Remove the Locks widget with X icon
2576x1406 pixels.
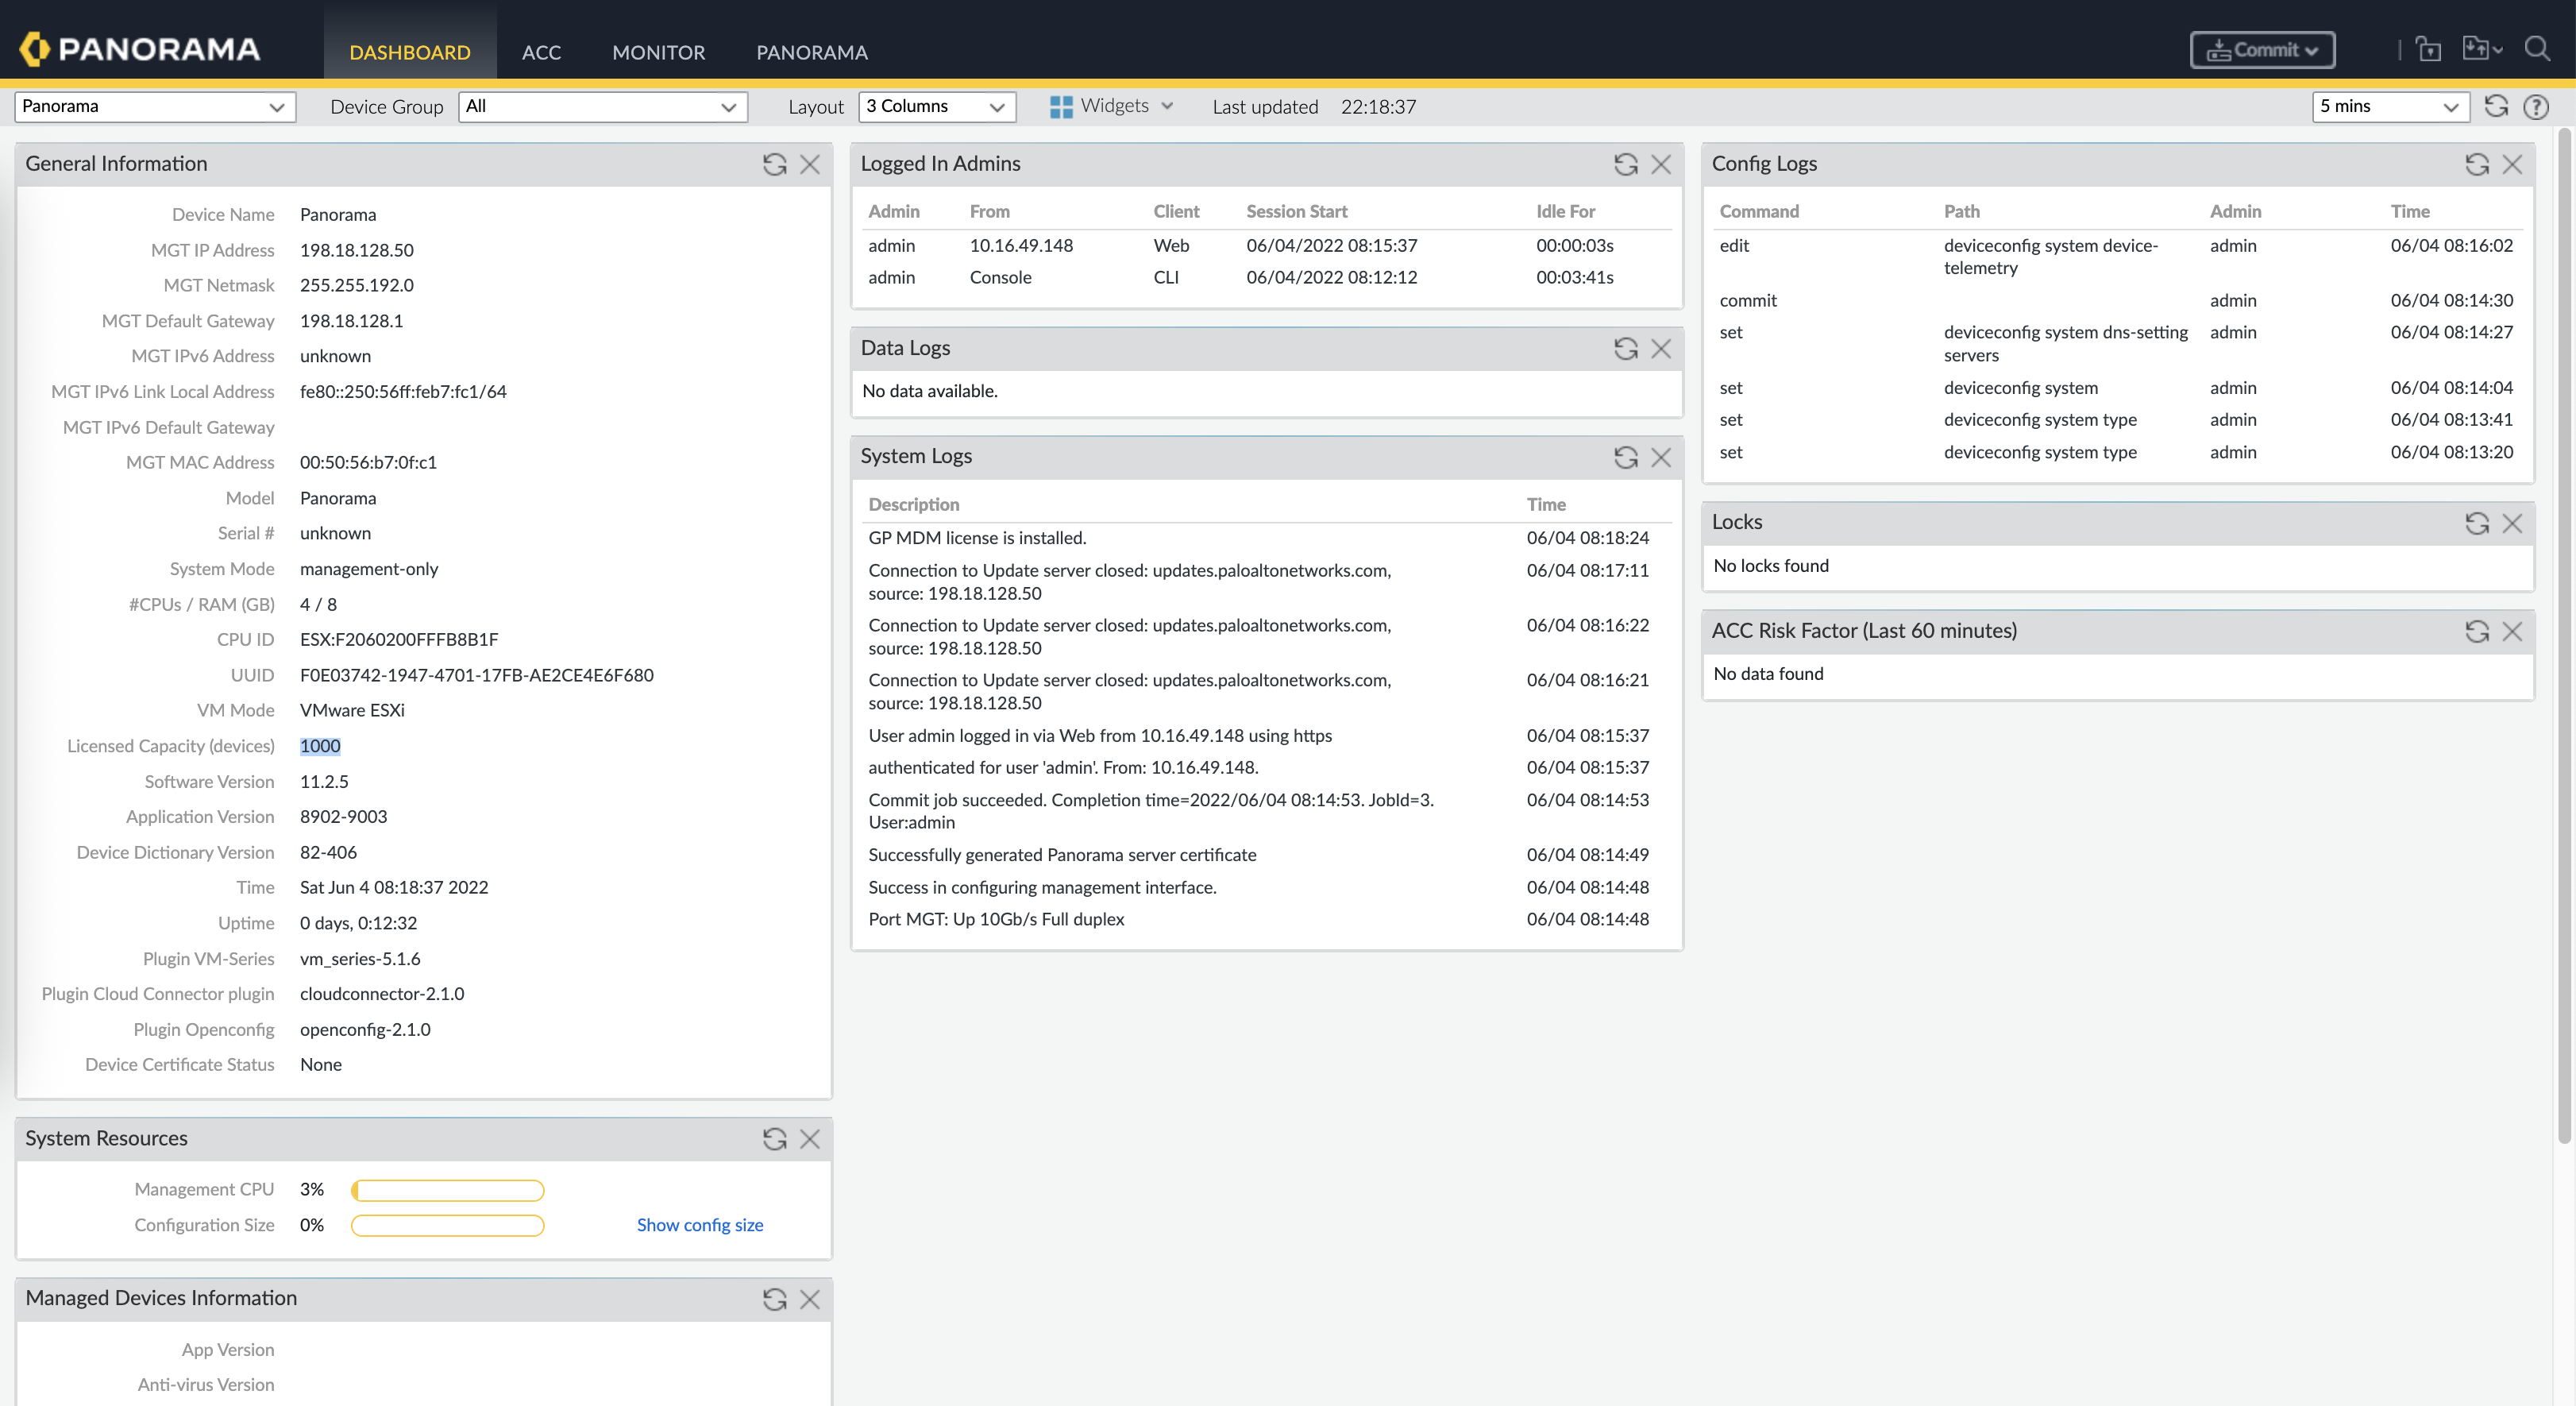(x=2512, y=523)
